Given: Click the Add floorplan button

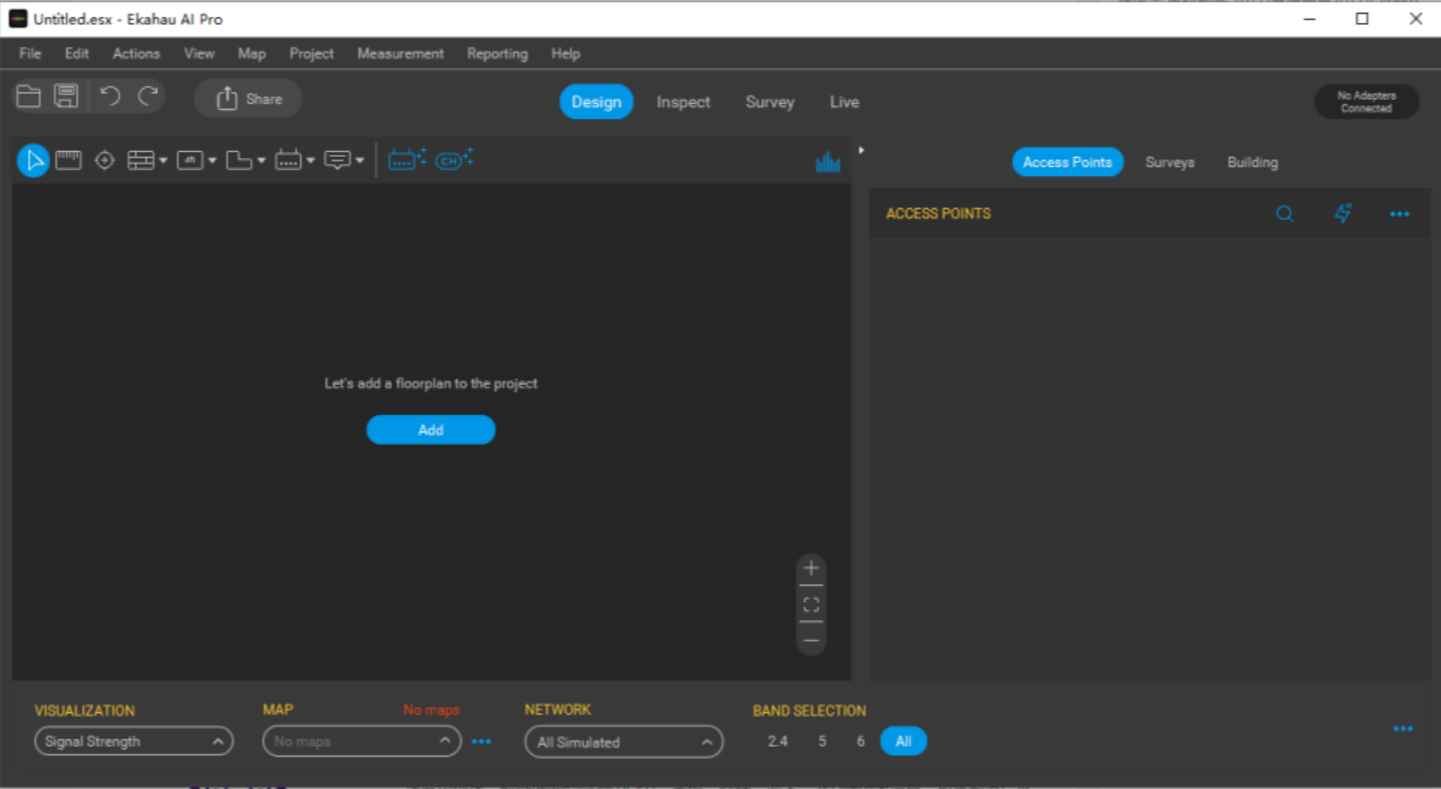Looking at the screenshot, I should [430, 429].
